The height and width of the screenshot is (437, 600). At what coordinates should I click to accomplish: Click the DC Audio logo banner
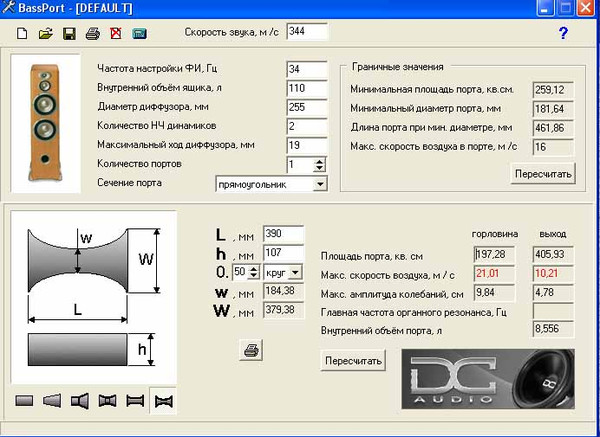coord(488,378)
